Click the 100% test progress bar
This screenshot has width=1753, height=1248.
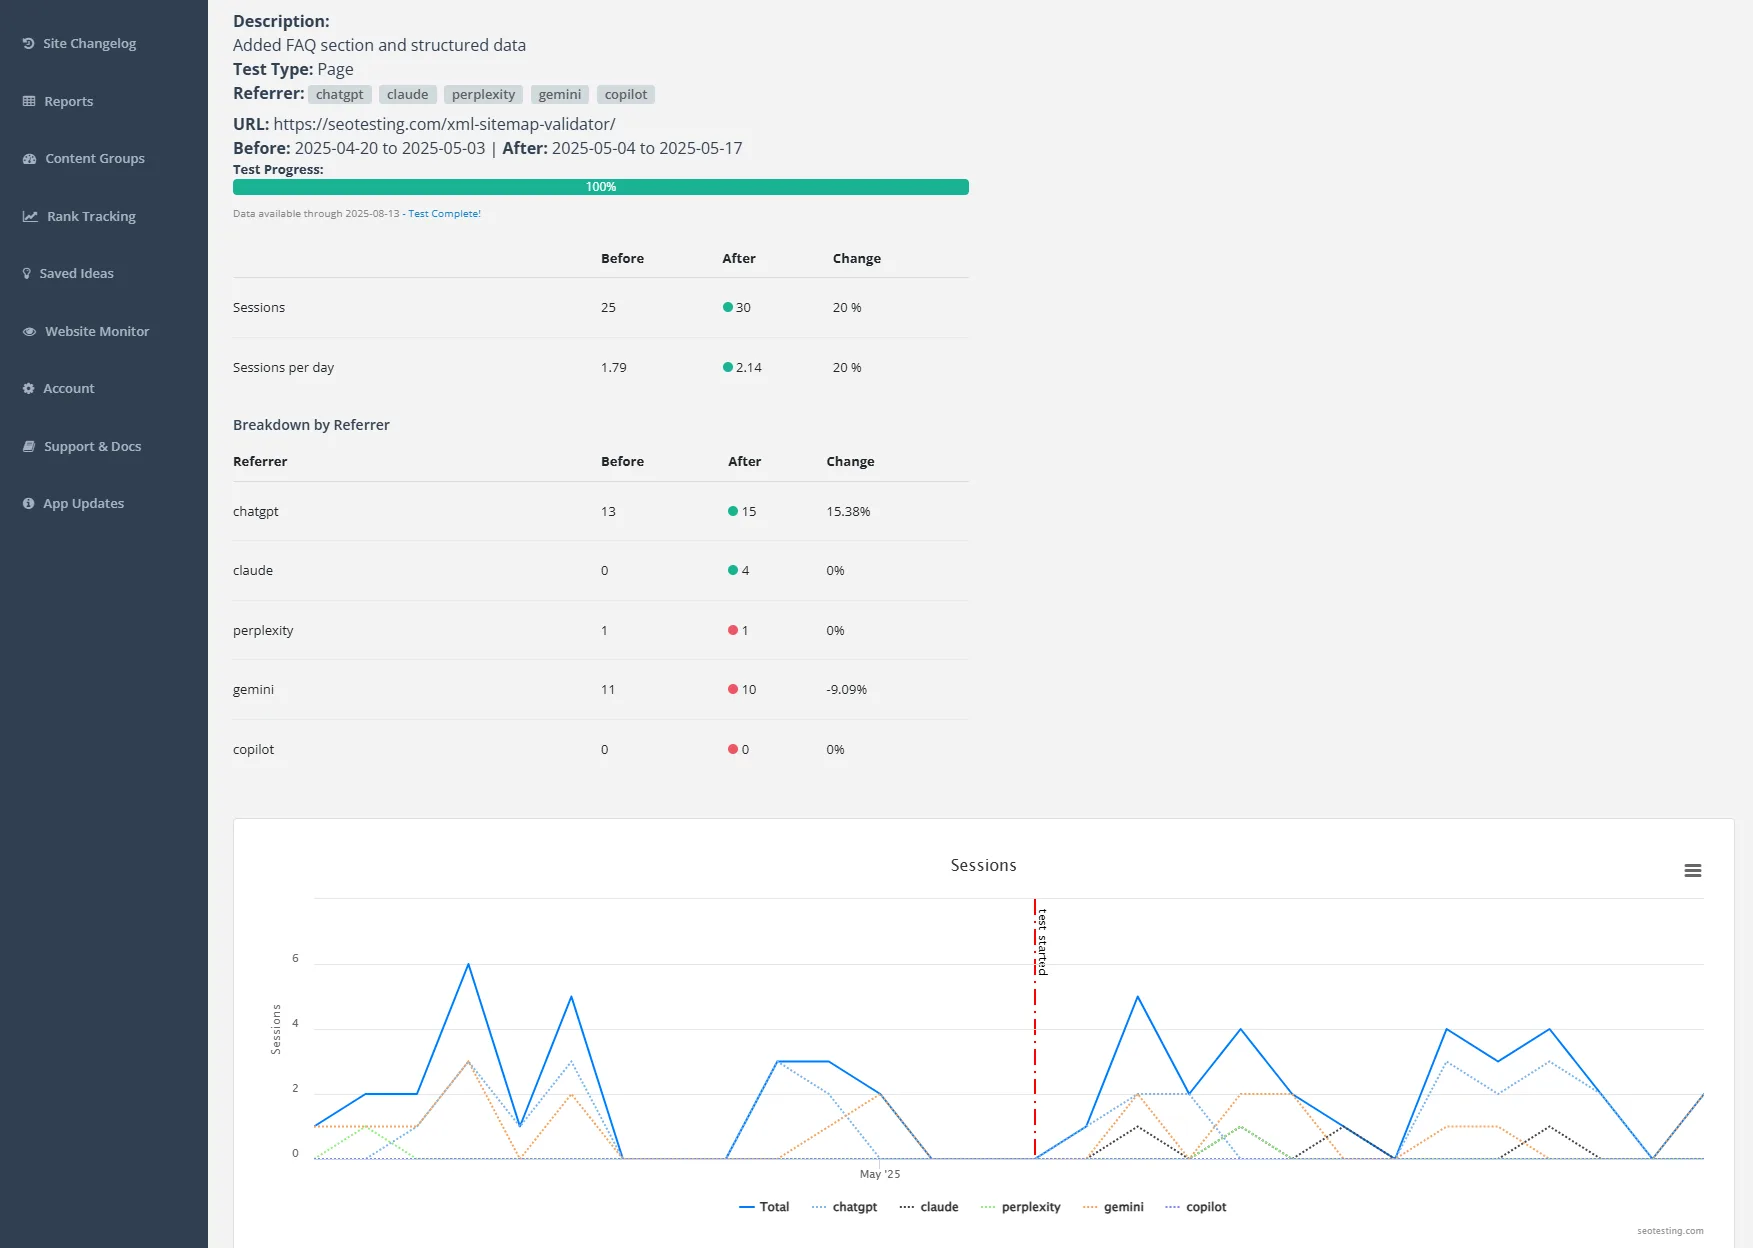pyautogui.click(x=600, y=187)
